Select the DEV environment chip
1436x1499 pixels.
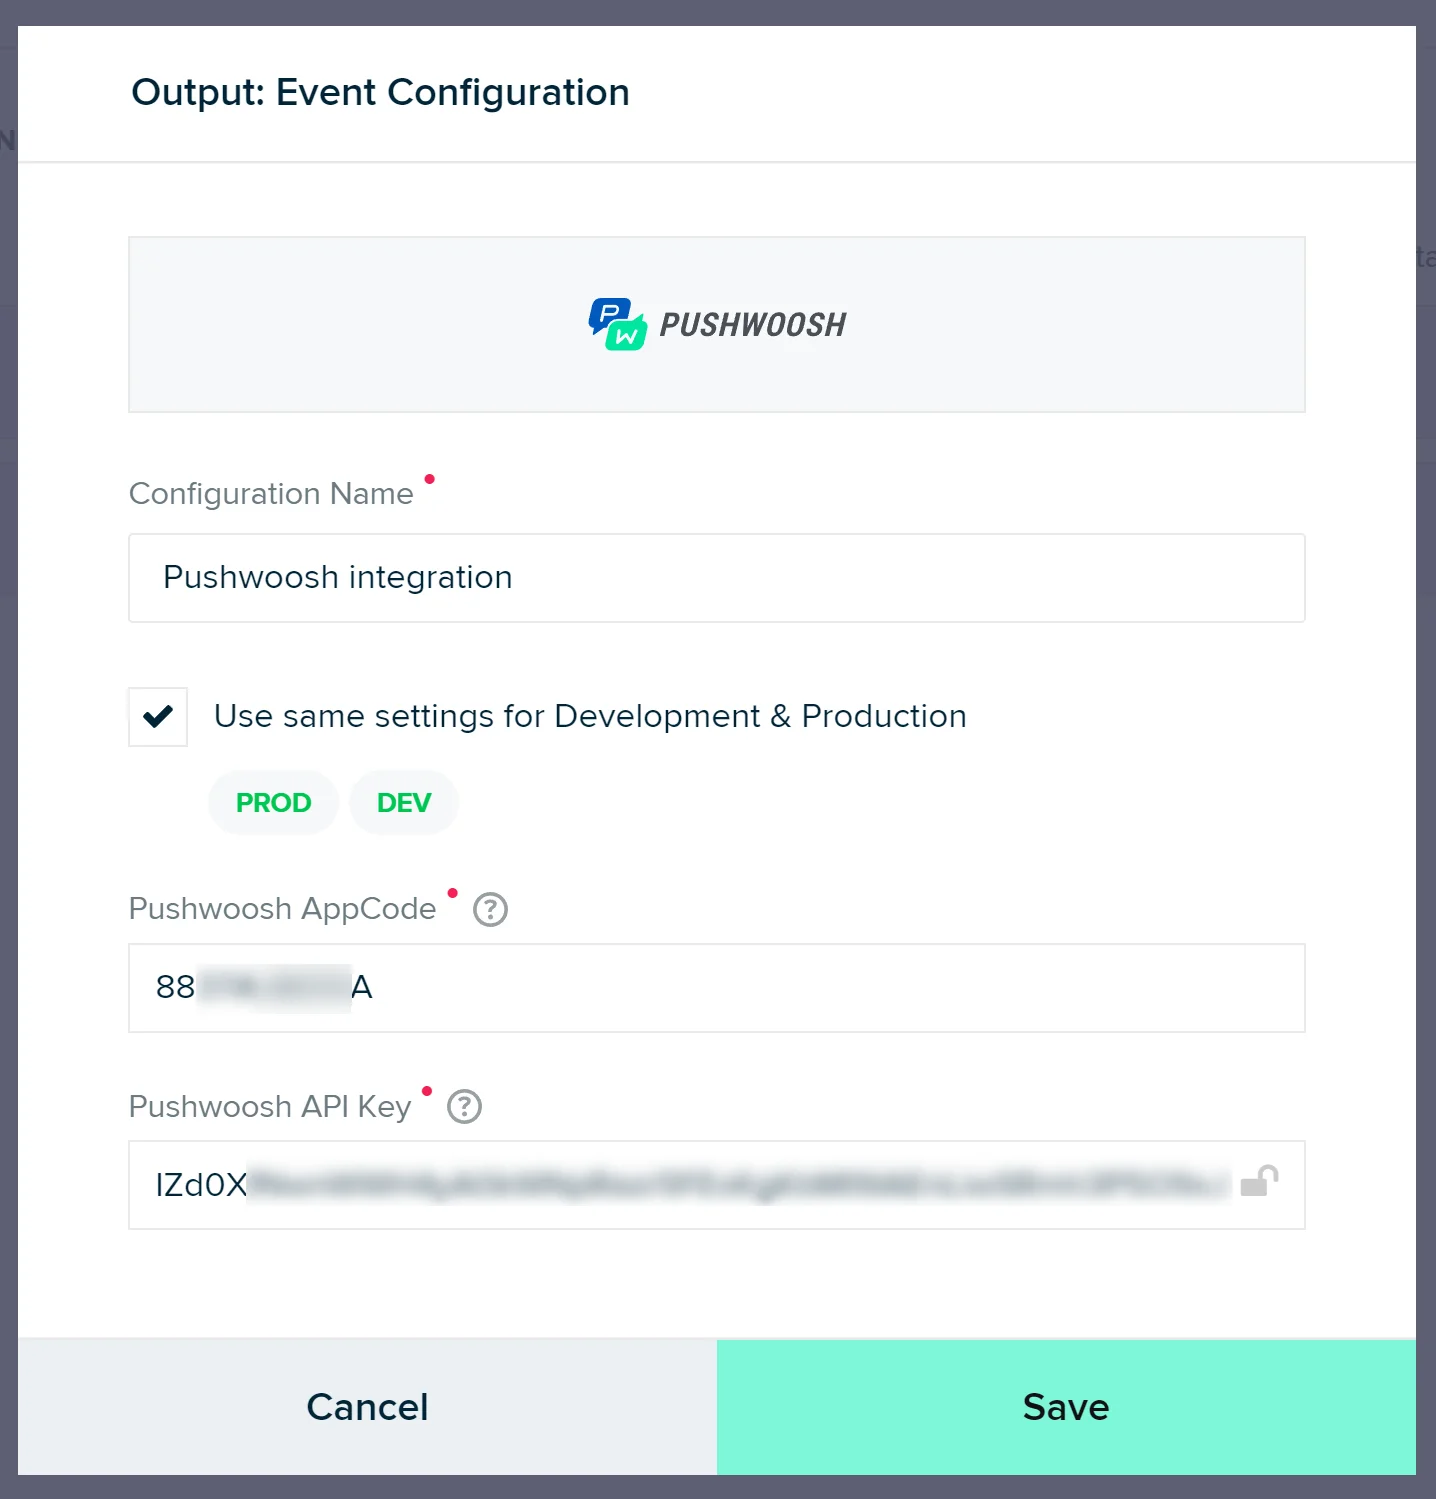click(404, 803)
